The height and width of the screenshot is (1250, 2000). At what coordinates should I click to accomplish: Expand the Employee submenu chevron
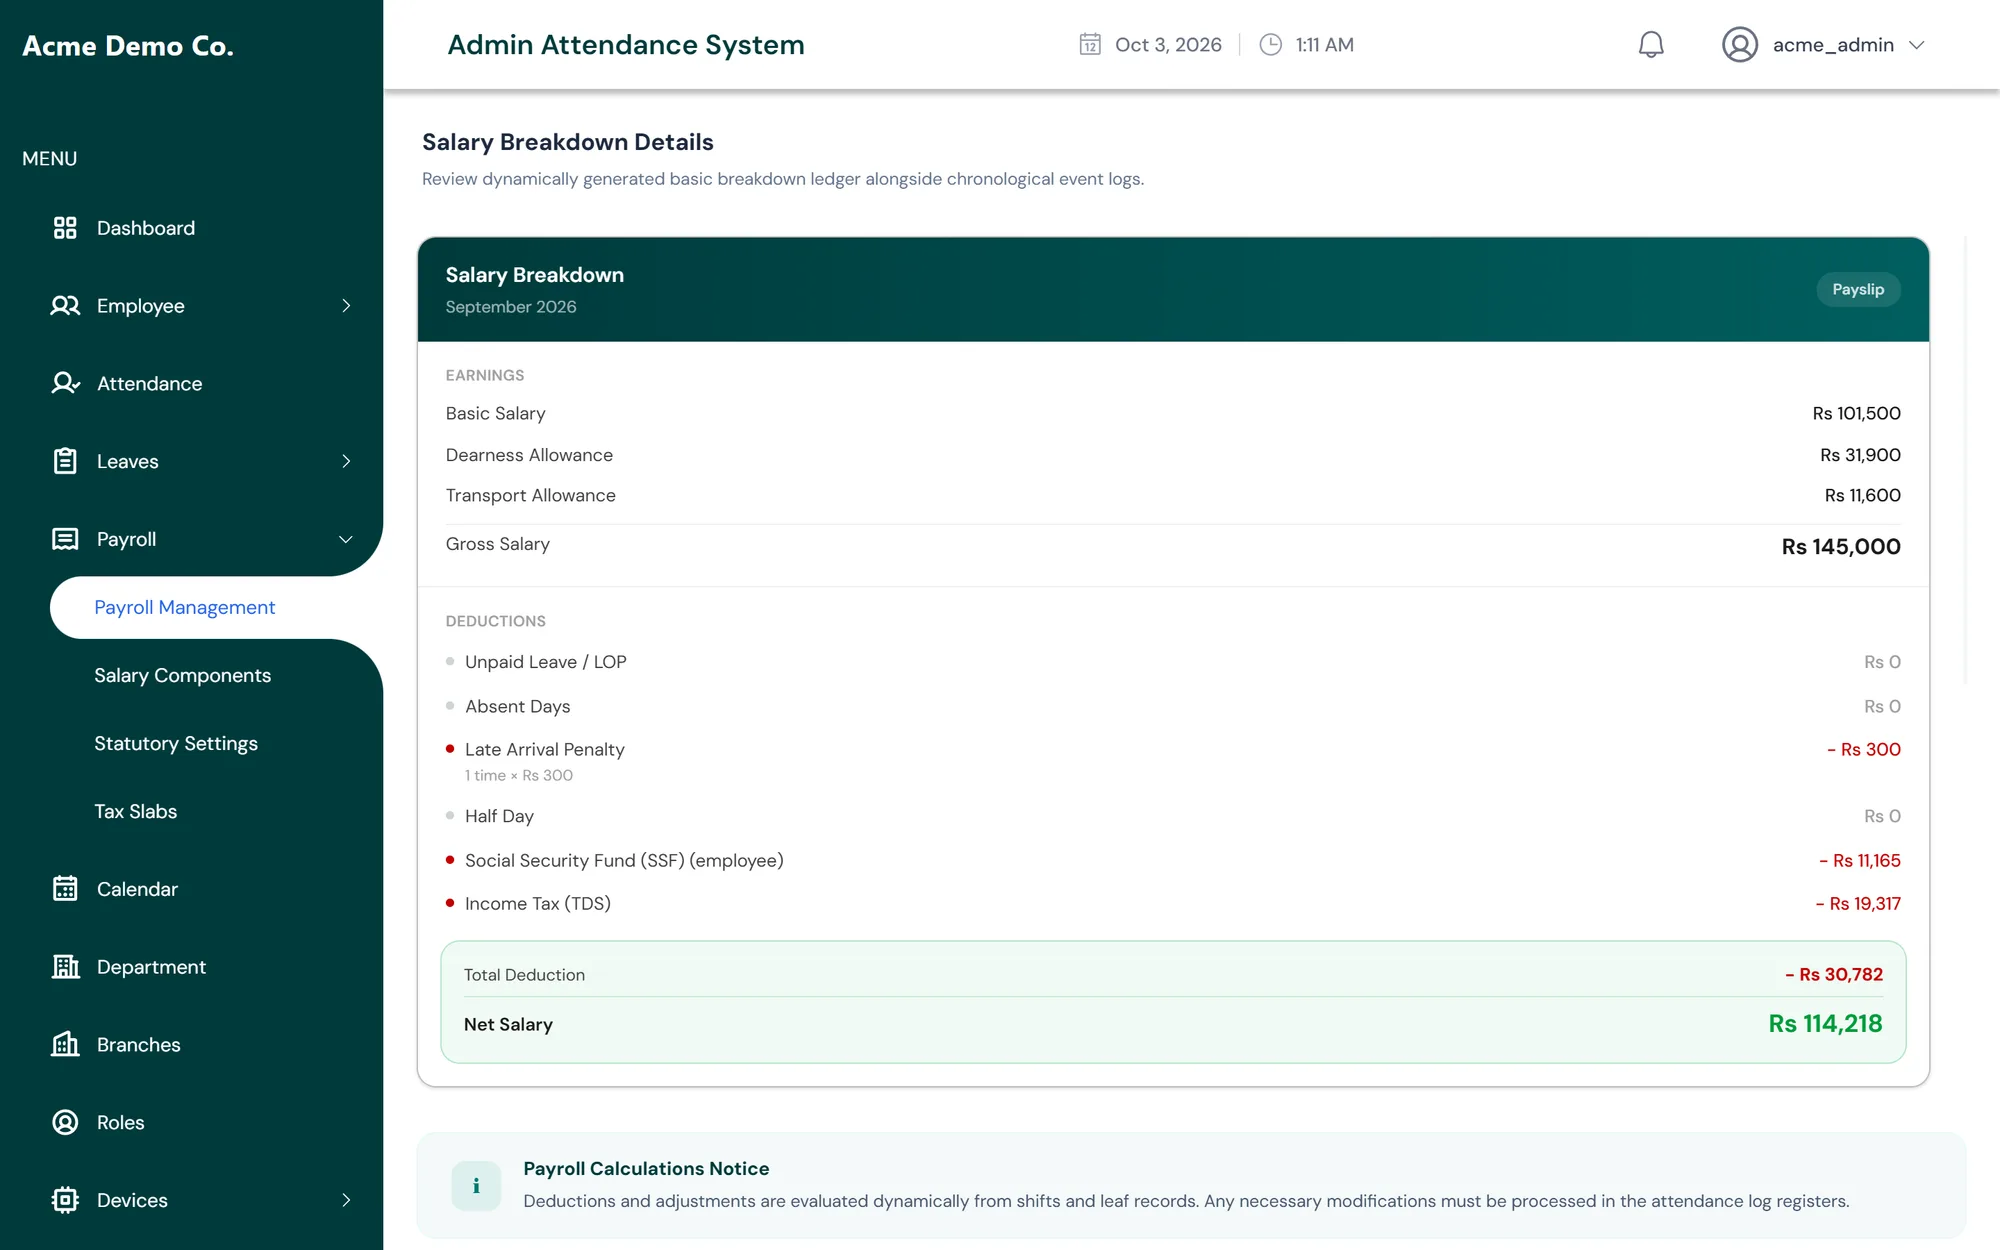pyautogui.click(x=346, y=306)
